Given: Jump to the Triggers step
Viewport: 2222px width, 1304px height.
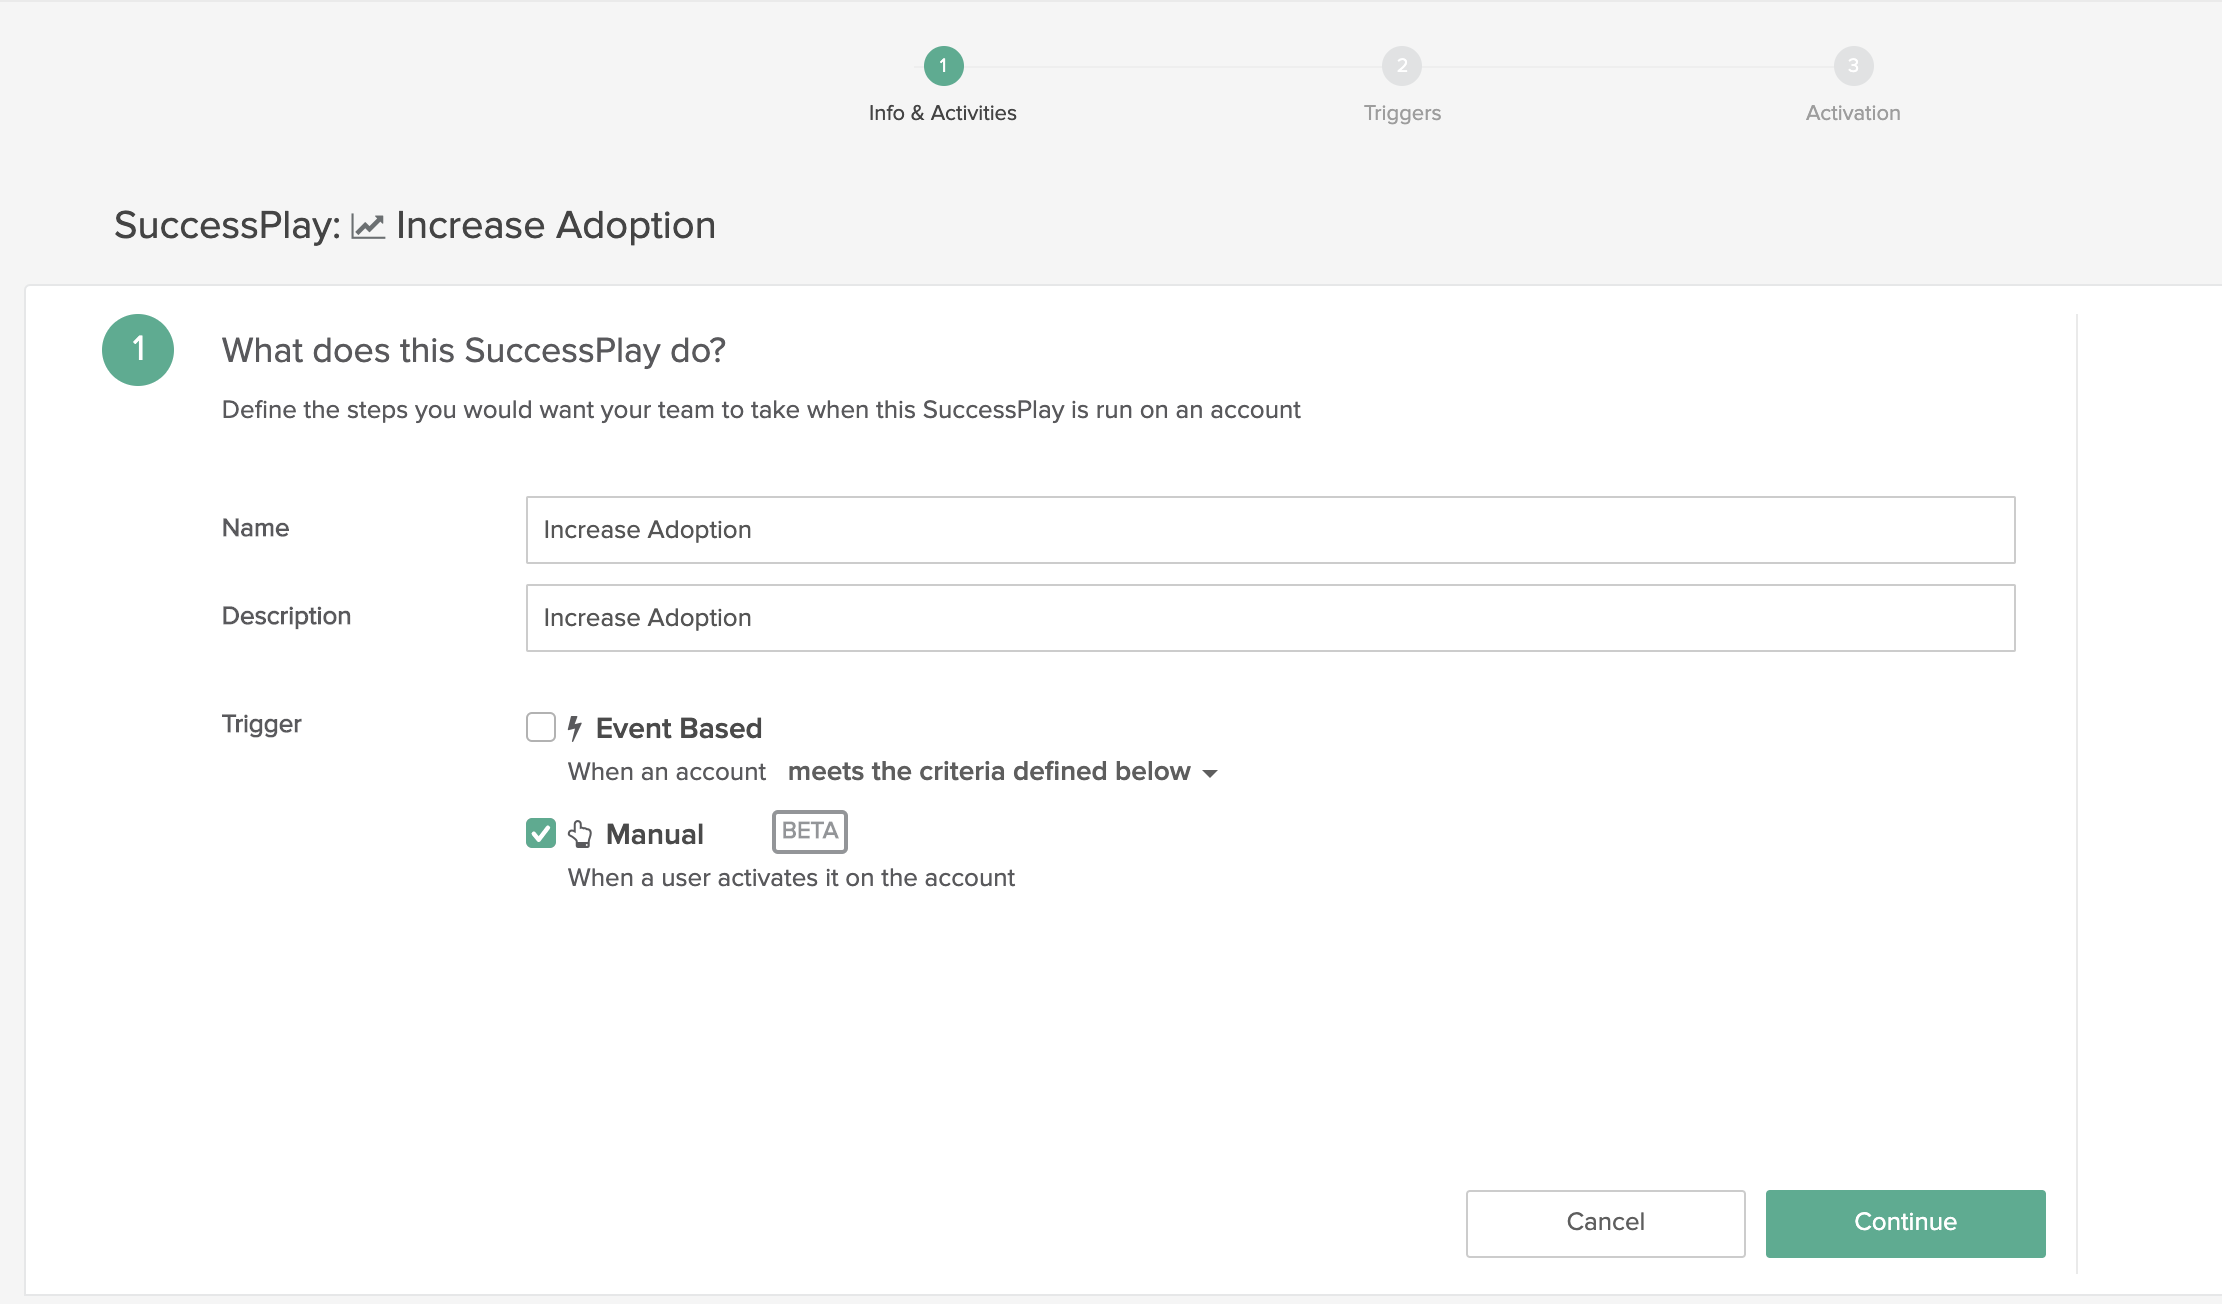Looking at the screenshot, I should point(1402,113).
